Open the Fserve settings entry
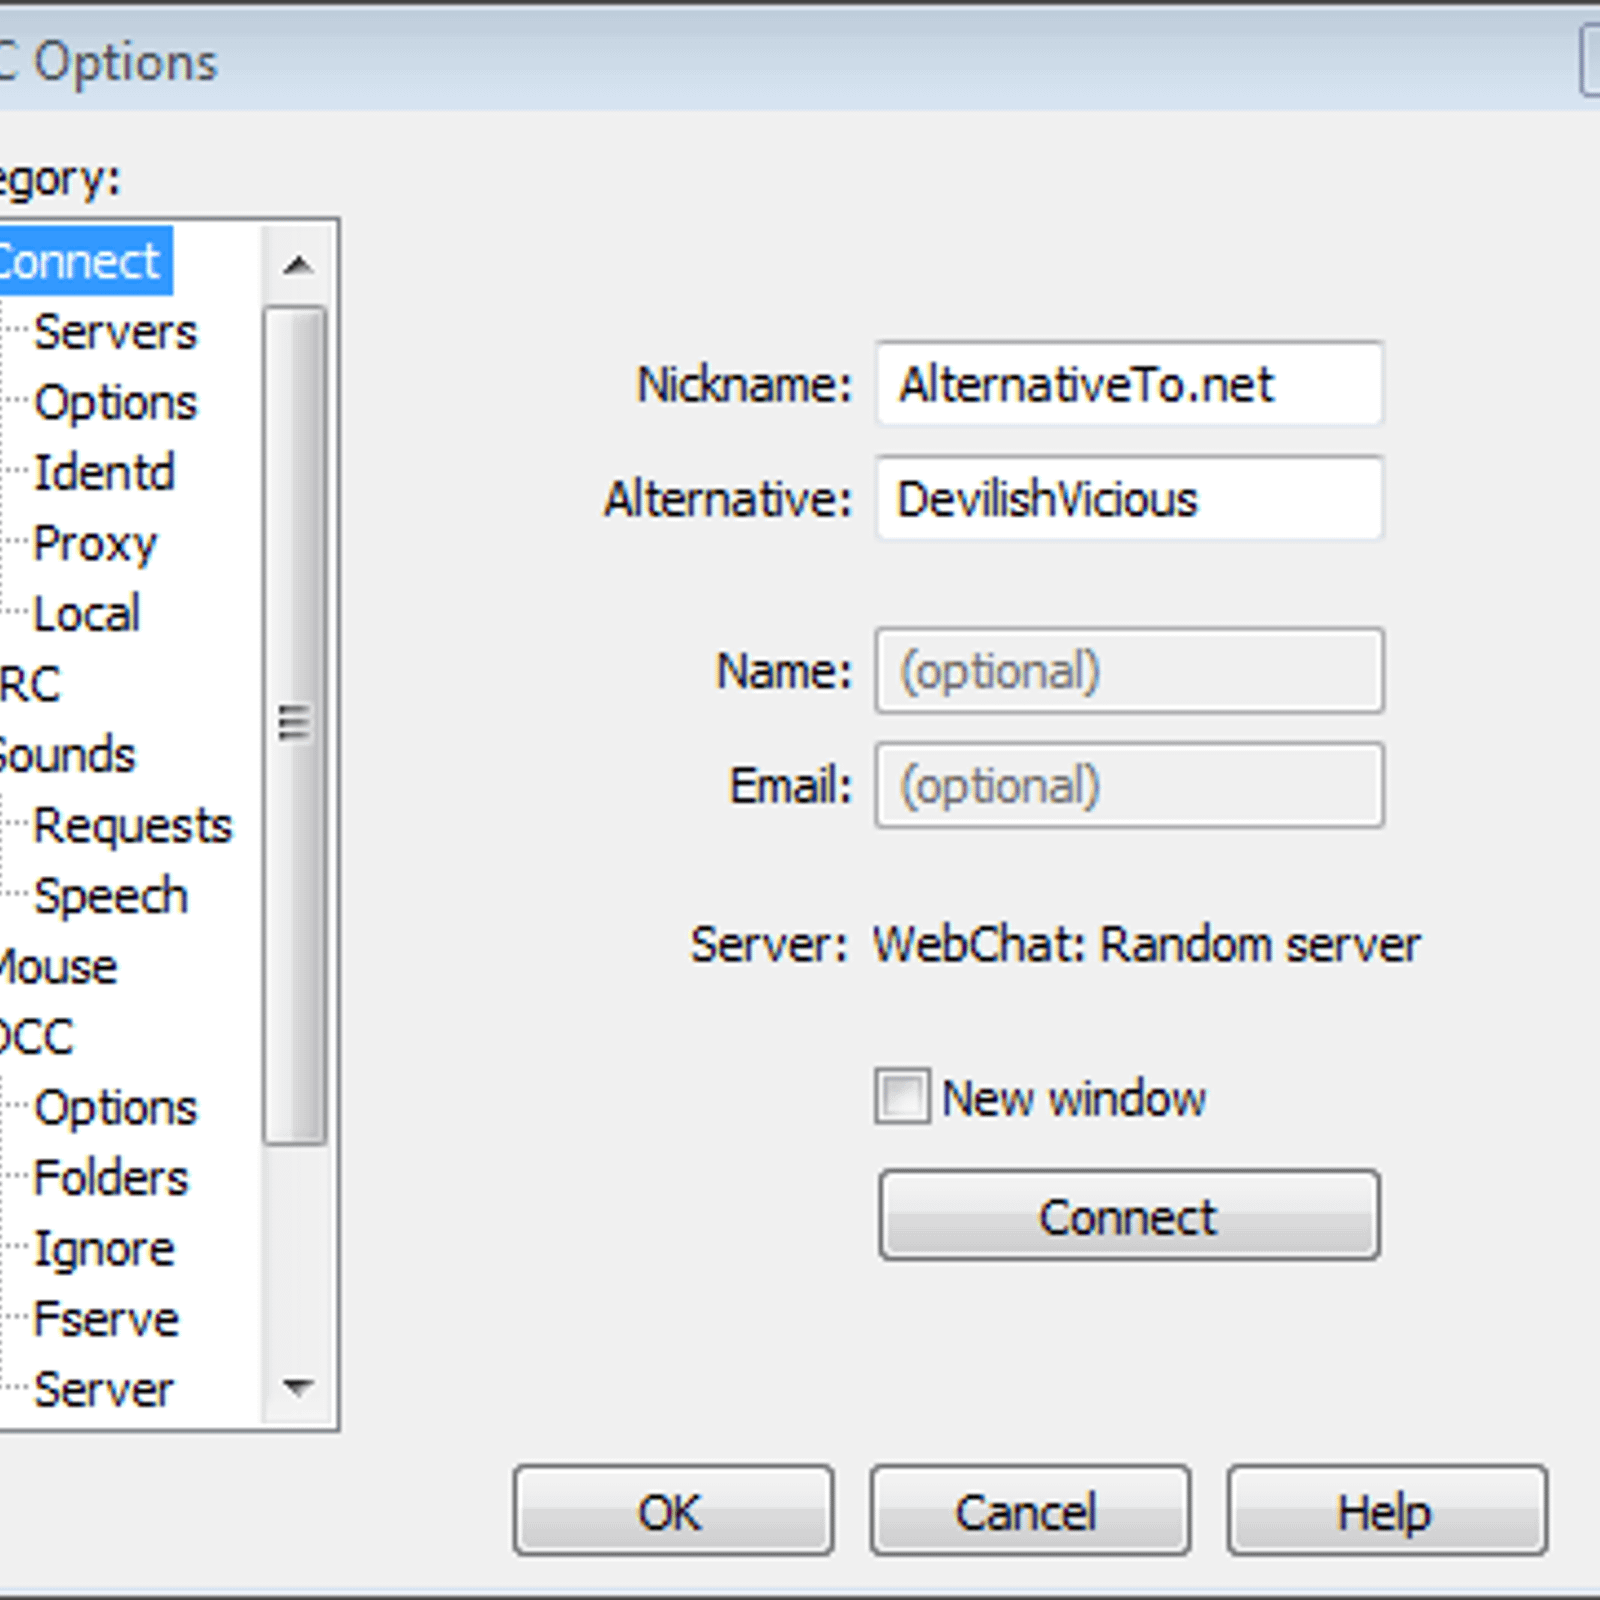Image resolution: width=1600 pixels, height=1600 pixels. (106, 1319)
